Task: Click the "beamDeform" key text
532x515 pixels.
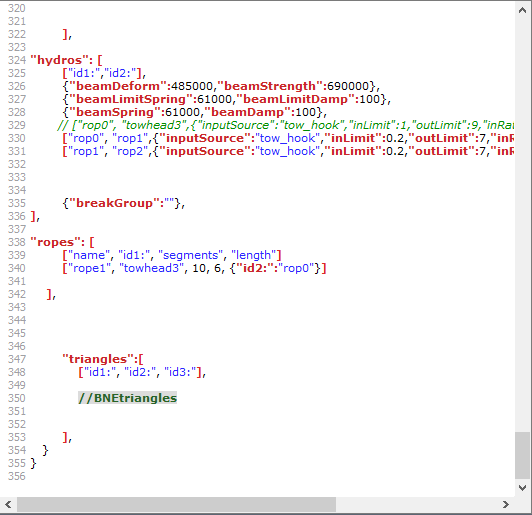Action: tap(118, 86)
